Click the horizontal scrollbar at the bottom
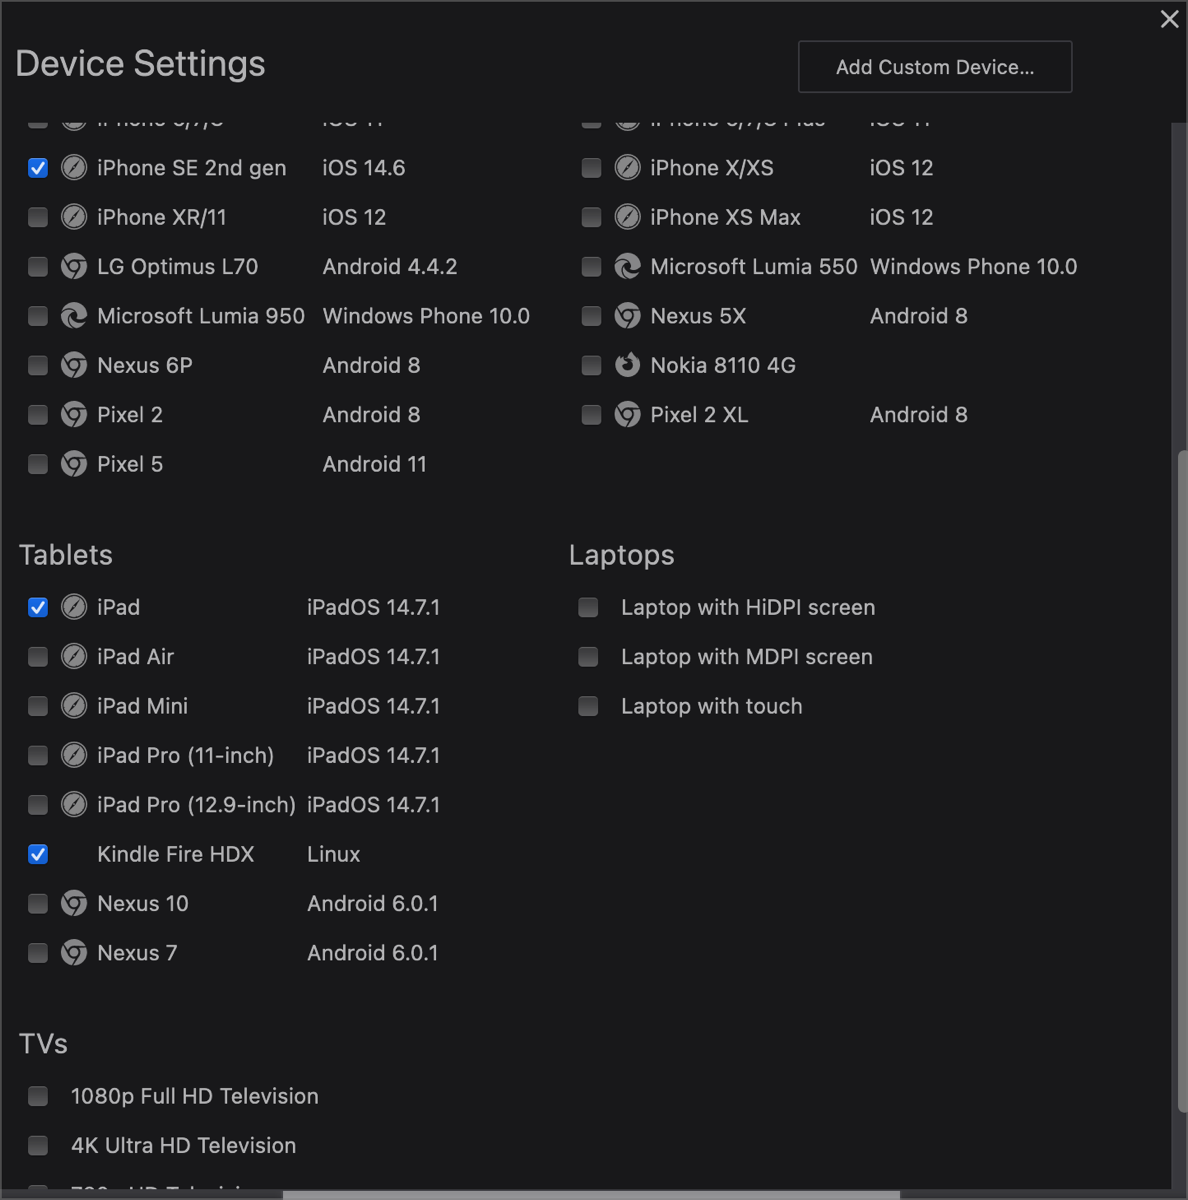The width and height of the screenshot is (1188, 1200). (x=591, y=1194)
